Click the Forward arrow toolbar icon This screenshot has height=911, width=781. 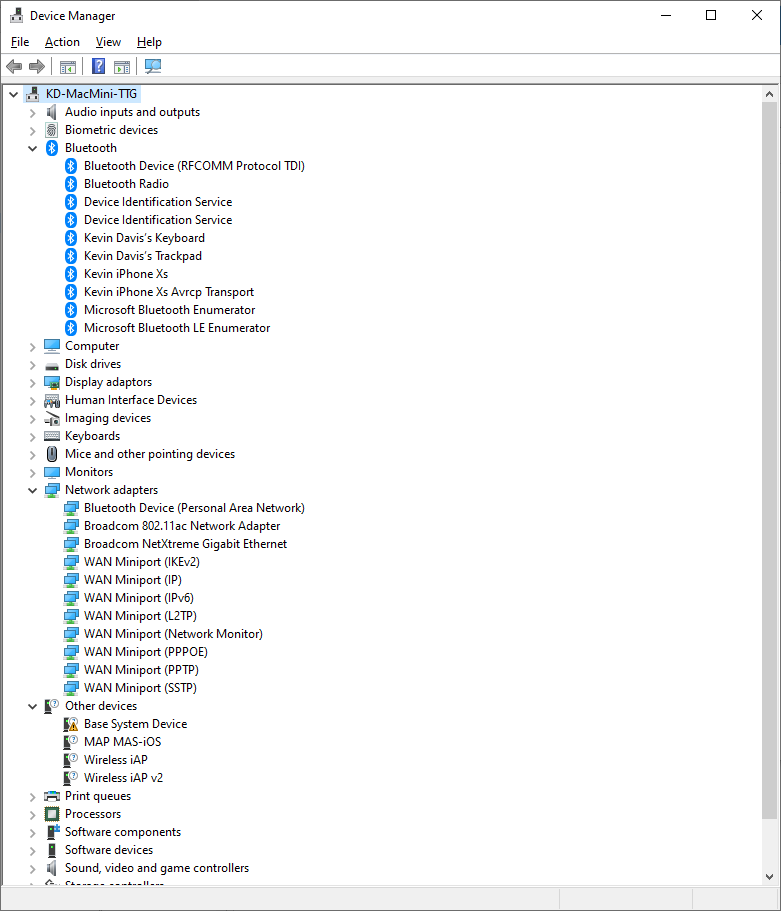click(37, 66)
